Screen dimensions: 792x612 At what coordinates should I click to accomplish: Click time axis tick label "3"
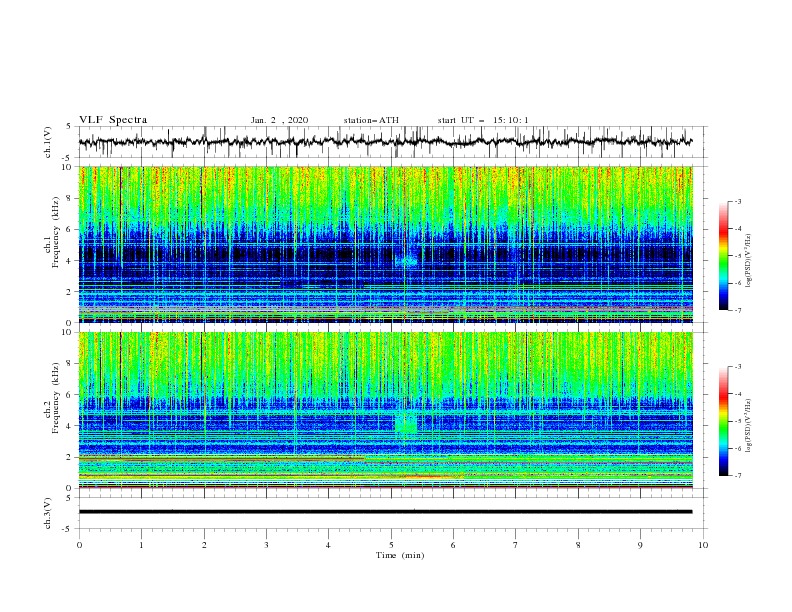click(266, 545)
